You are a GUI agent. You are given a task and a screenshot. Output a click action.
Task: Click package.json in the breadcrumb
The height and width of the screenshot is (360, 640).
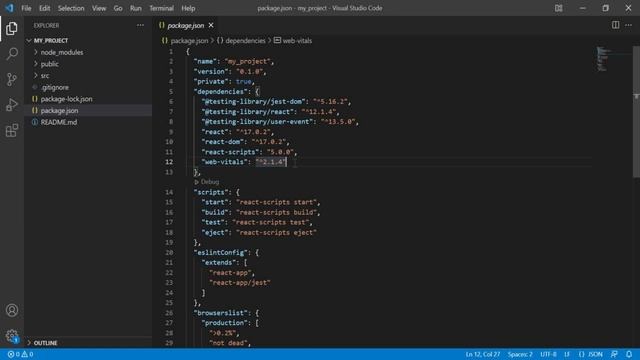point(189,40)
